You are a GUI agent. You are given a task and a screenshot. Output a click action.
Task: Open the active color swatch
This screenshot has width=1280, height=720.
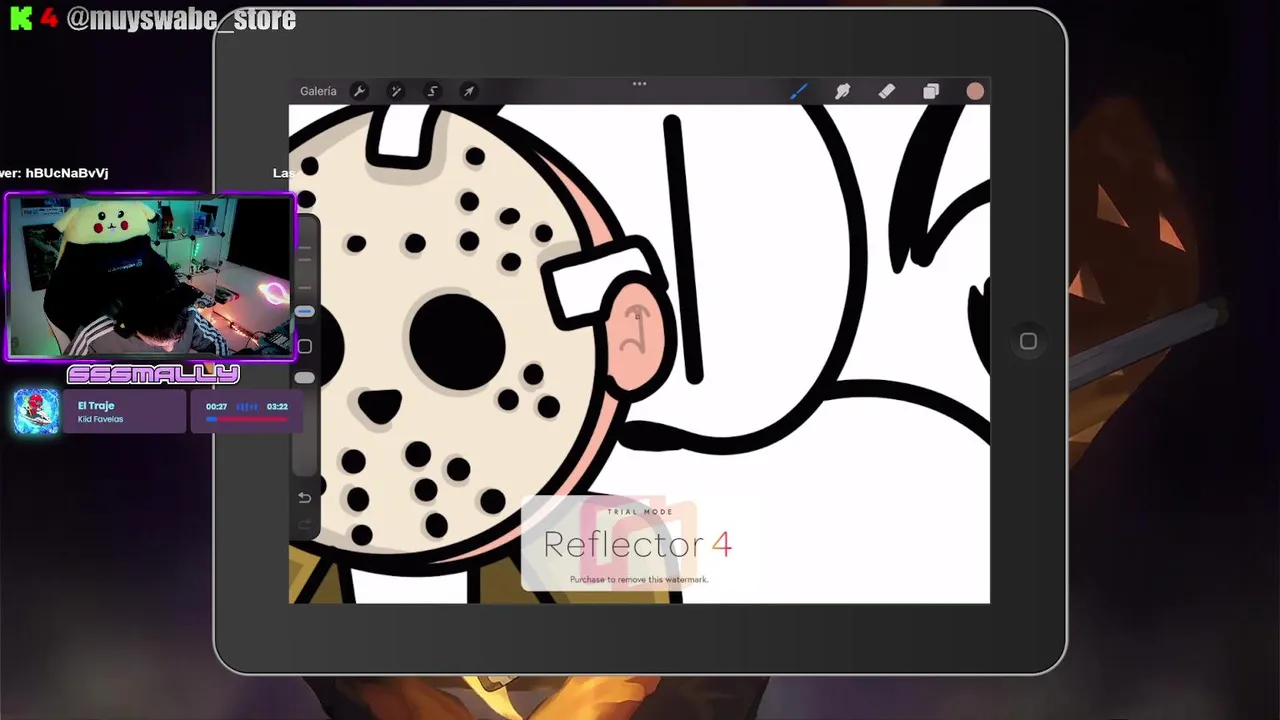pos(975,92)
